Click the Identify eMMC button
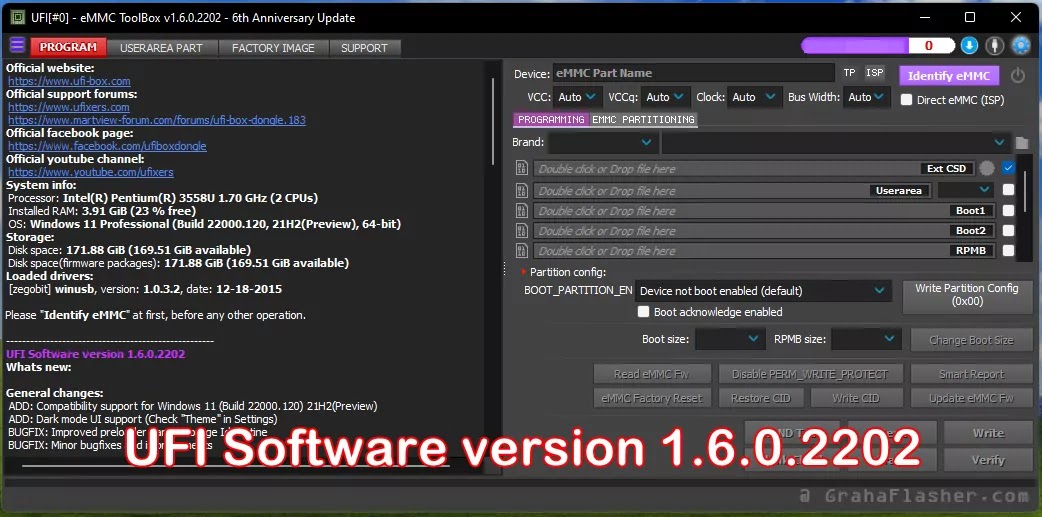1042x517 pixels. click(949, 76)
